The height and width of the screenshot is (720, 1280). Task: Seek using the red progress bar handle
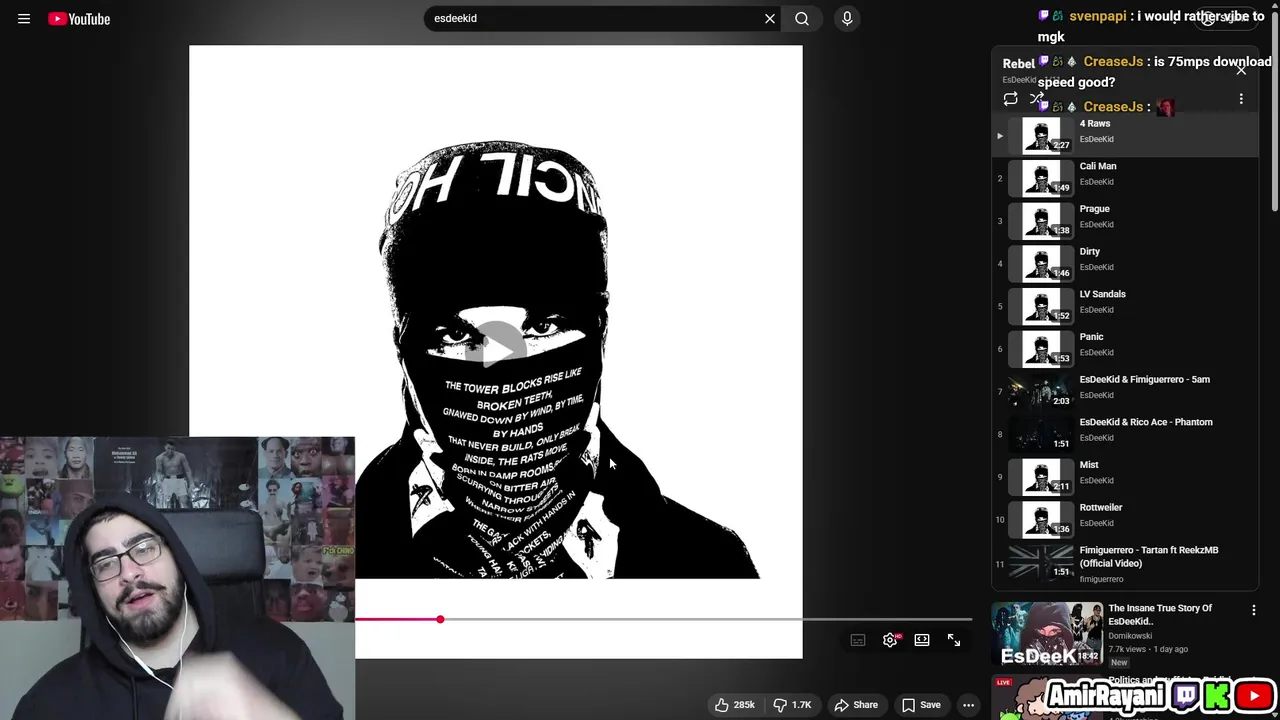click(440, 620)
